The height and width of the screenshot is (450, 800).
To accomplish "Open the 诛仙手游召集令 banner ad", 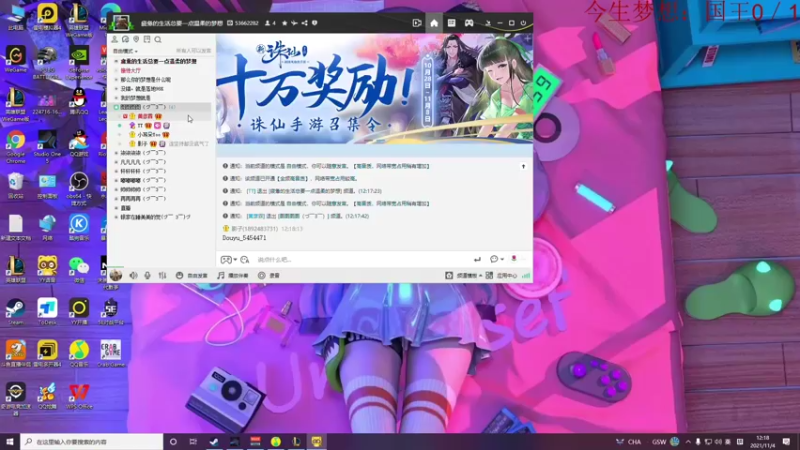I will pos(374,89).
